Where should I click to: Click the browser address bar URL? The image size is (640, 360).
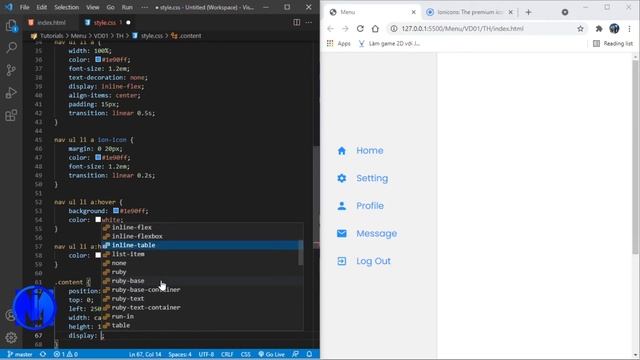(x=462, y=29)
